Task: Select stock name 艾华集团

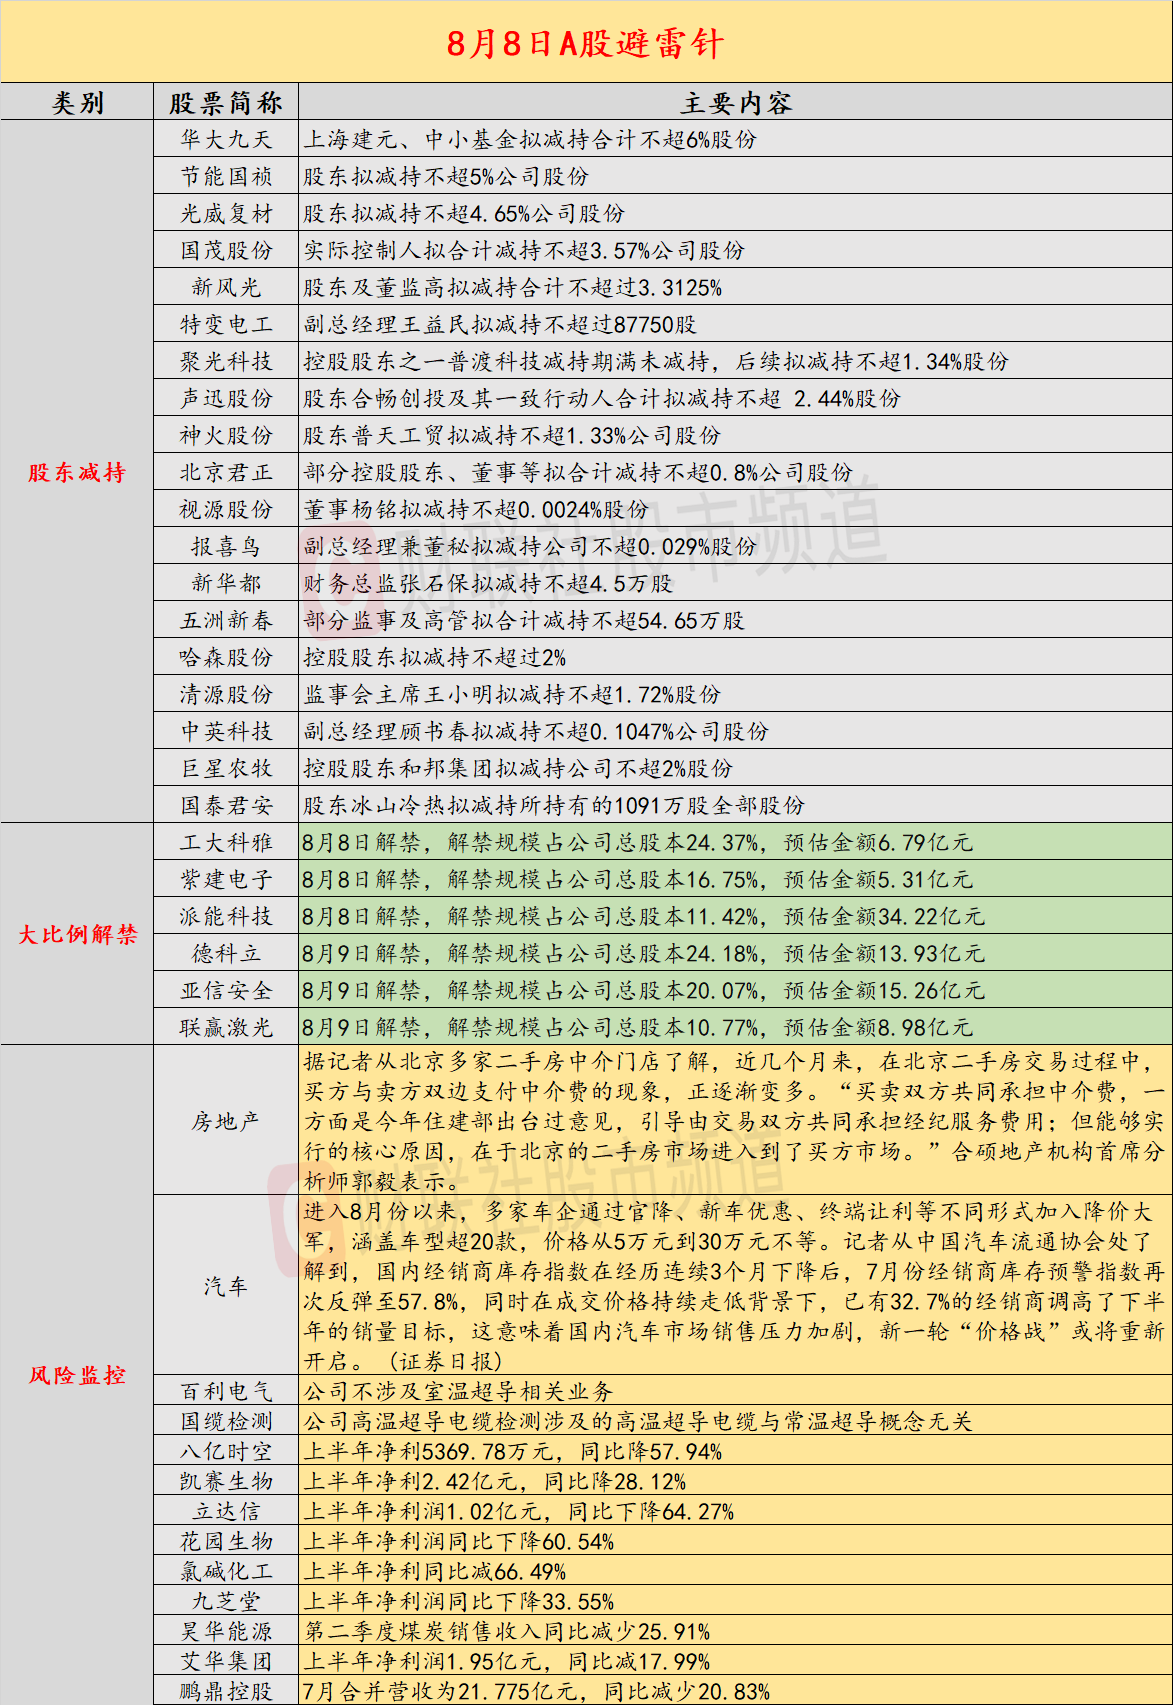Action: (x=226, y=1661)
